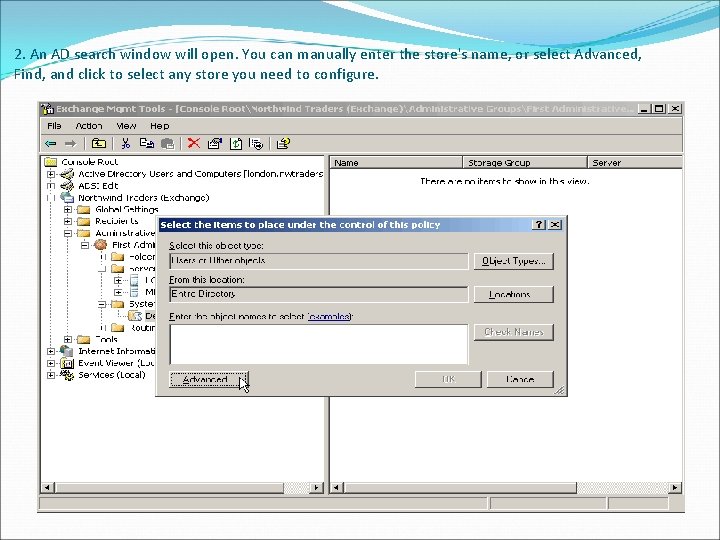Click the Back arrow toolbar icon
The width and height of the screenshot is (720, 540).
coord(51,144)
